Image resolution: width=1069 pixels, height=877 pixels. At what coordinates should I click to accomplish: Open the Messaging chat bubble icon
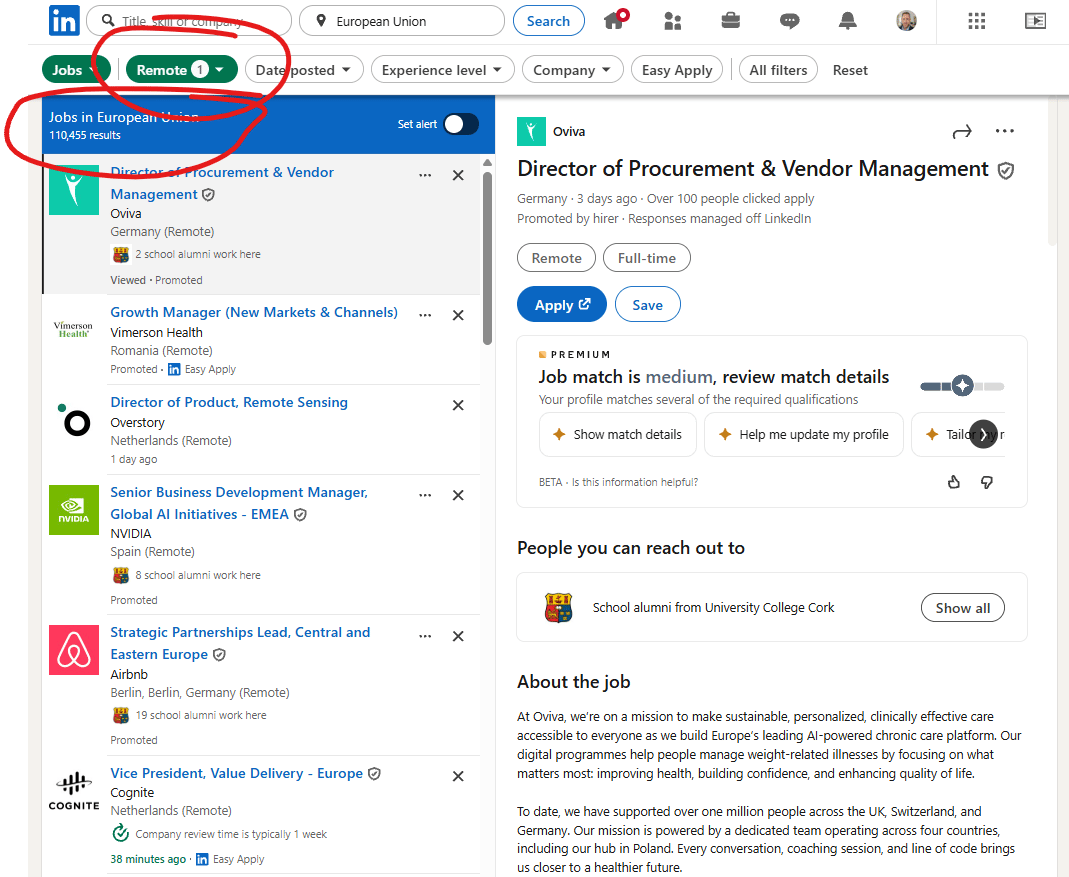(x=790, y=21)
